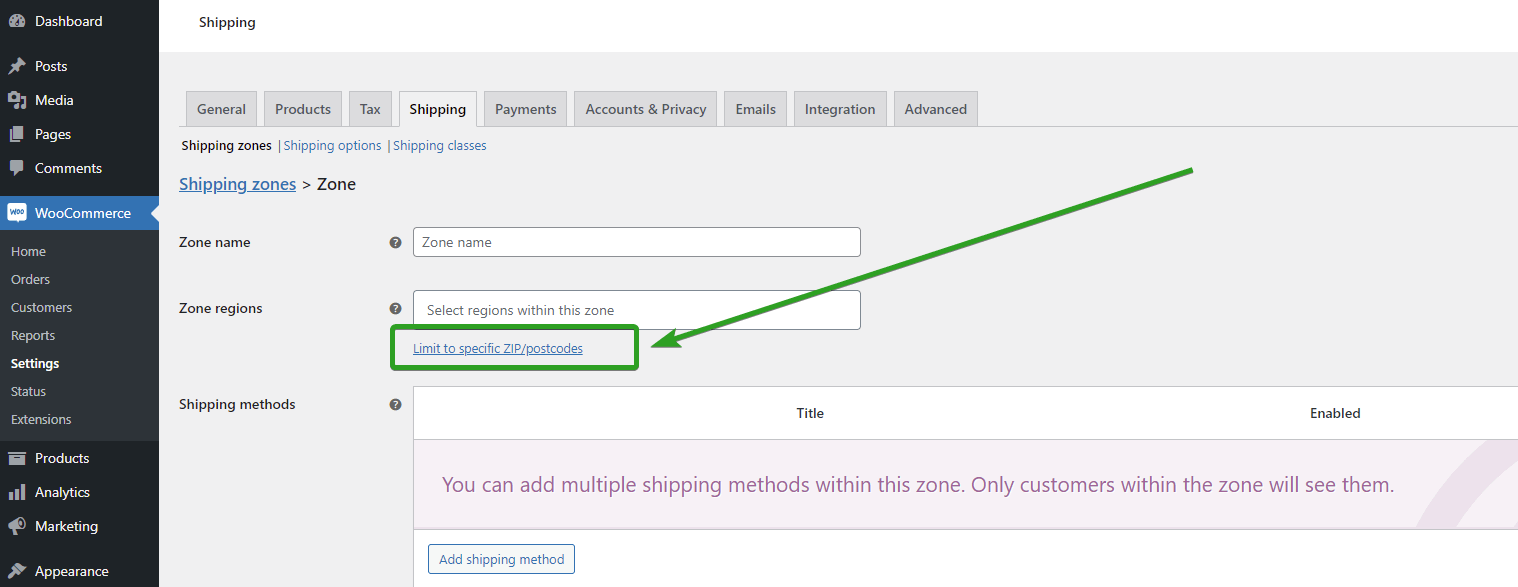Open the Accounts & Privacy tab

[645, 109]
